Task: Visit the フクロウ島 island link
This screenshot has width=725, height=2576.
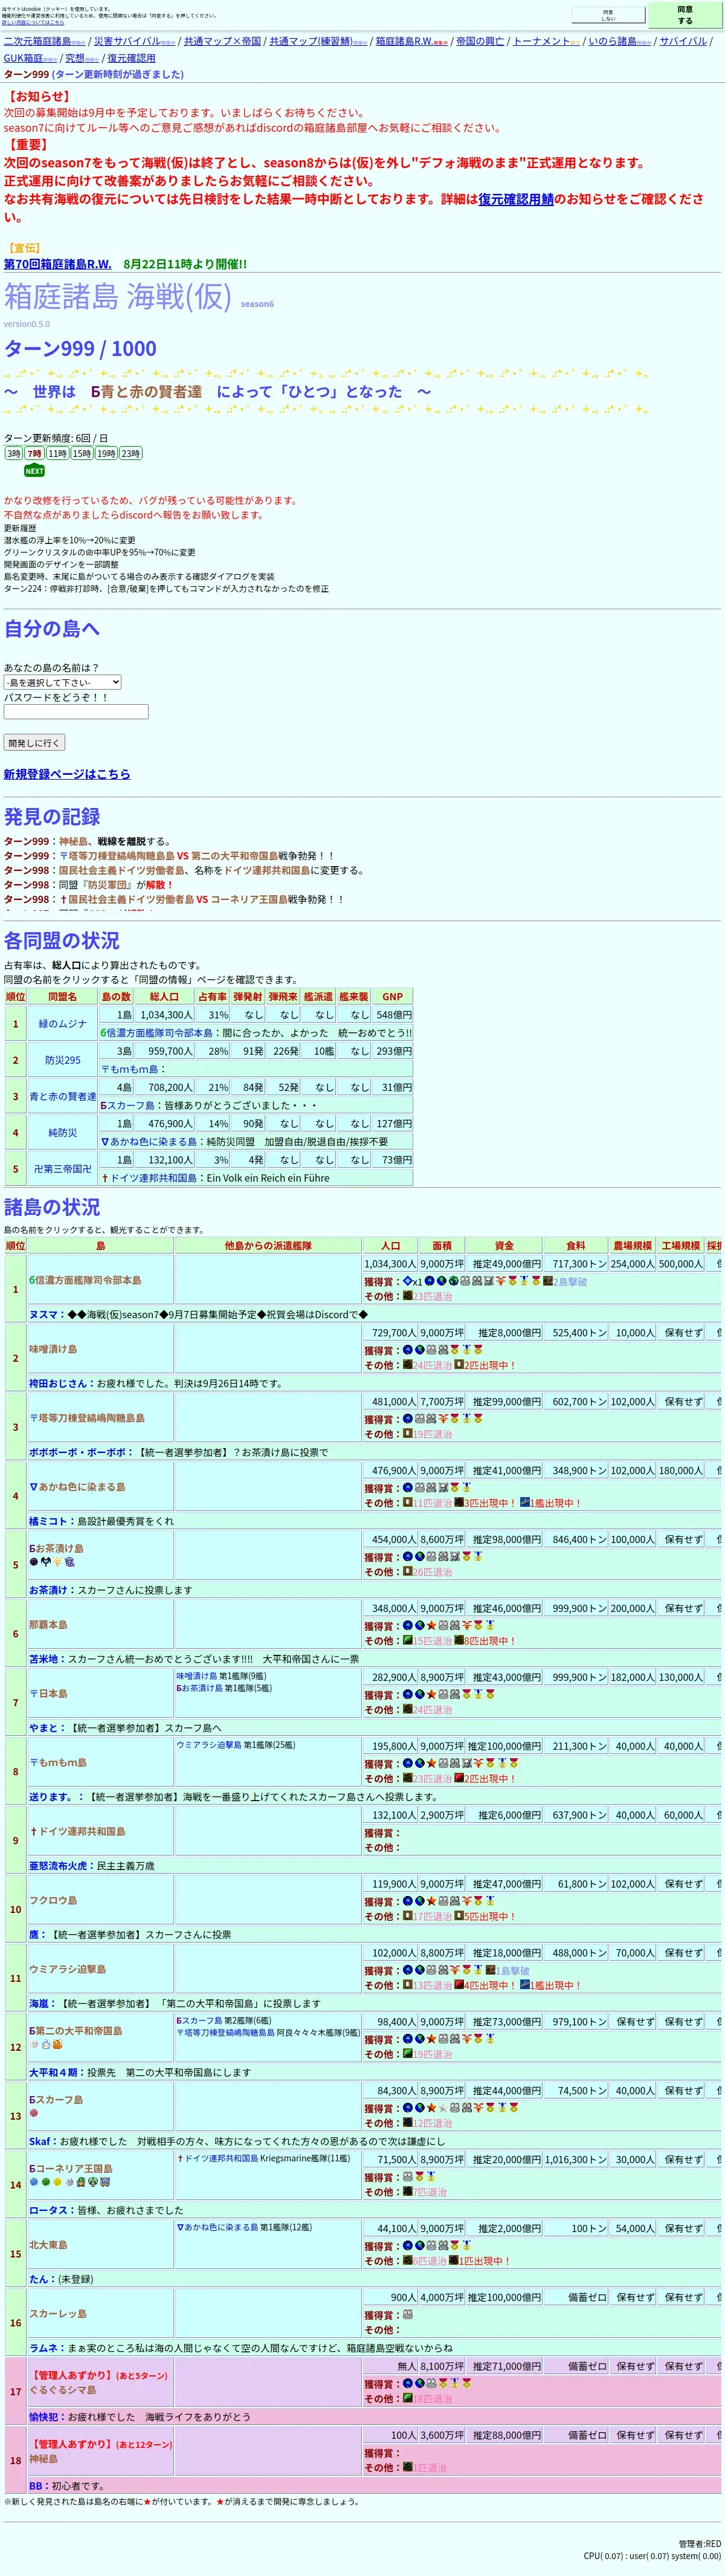Action: [53, 1900]
